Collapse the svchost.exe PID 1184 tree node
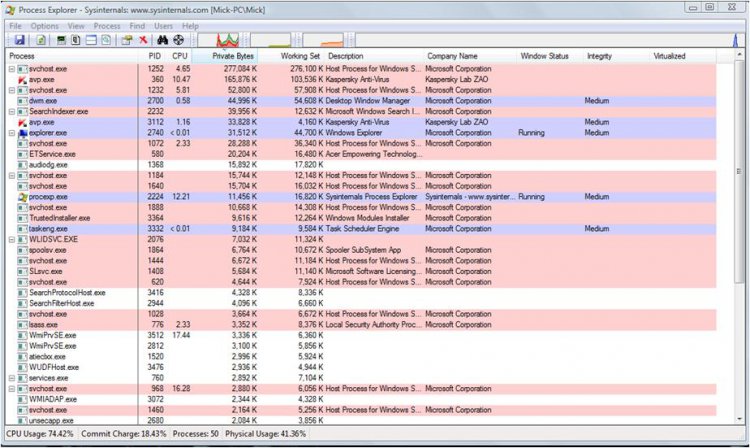The image size is (750, 448). coord(12,175)
